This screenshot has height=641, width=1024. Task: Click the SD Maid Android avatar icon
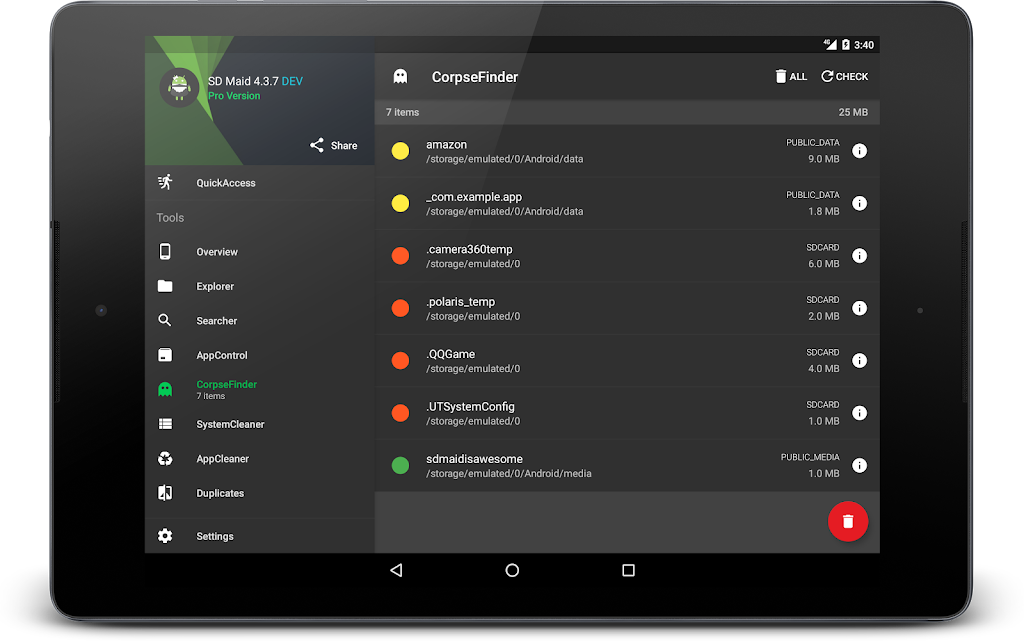pyautogui.click(x=180, y=87)
